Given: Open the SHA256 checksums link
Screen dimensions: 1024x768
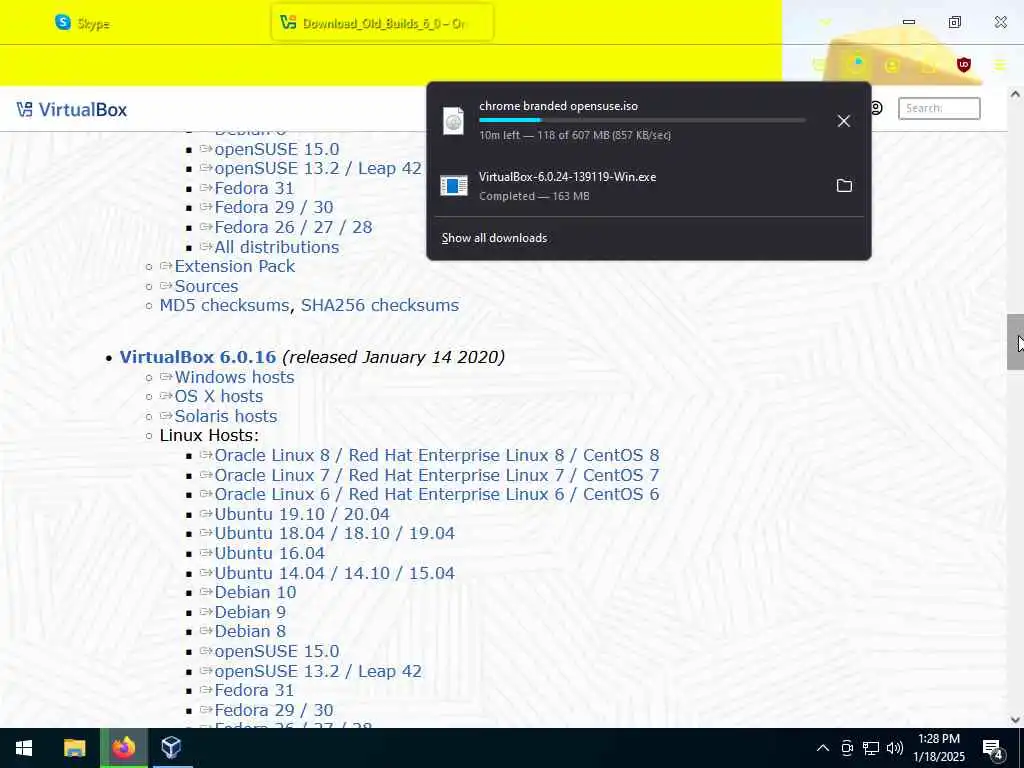Looking at the screenshot, I should point(379,306).
